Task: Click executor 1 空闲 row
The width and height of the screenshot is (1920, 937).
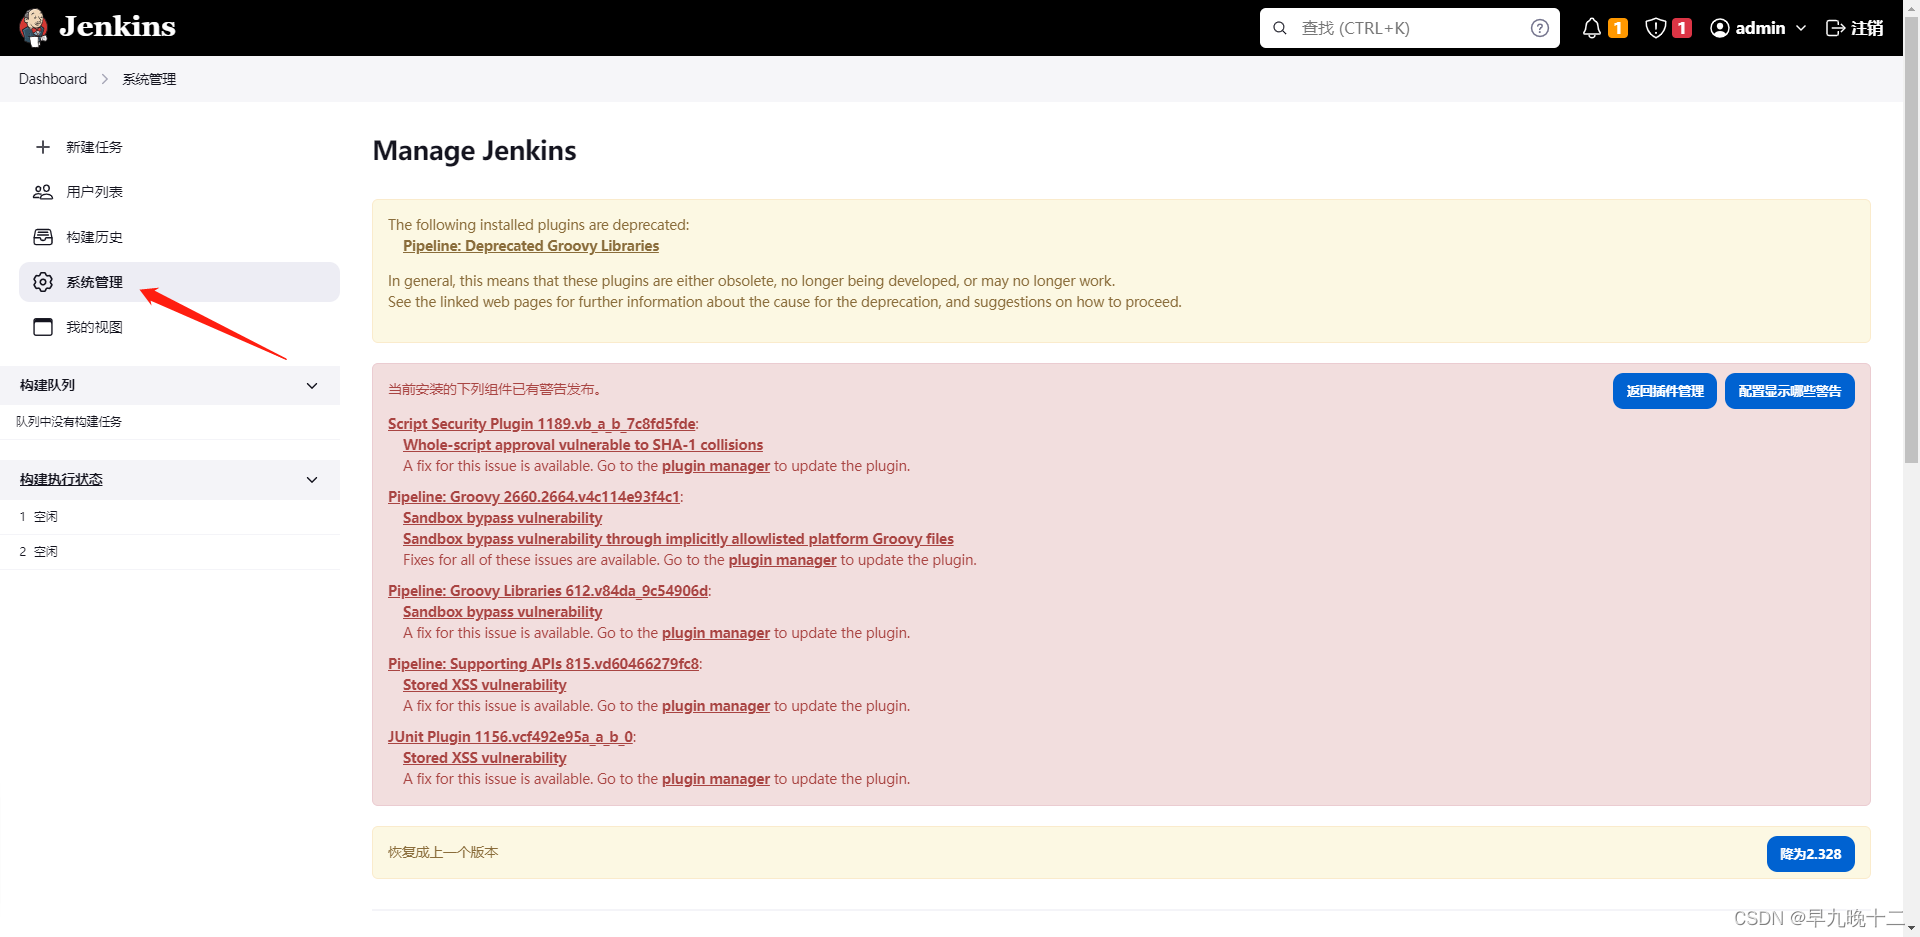Action: pos(170,517)
